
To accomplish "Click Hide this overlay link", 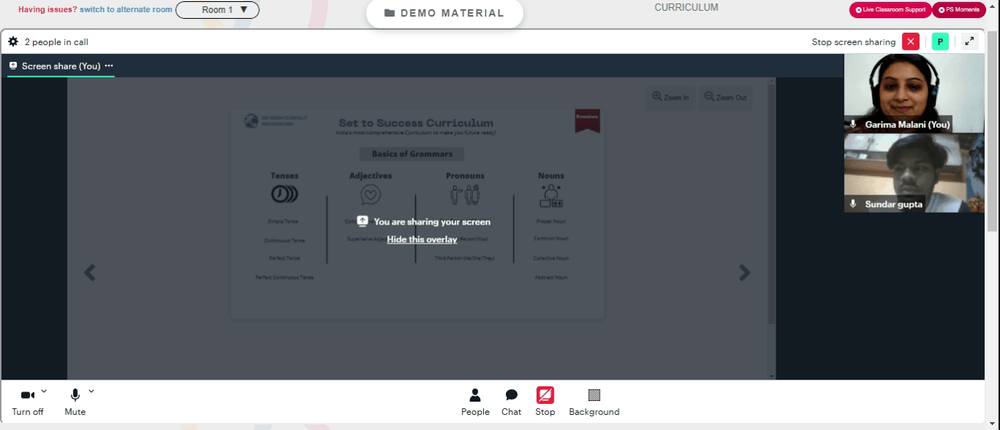I will coord(422,239).
